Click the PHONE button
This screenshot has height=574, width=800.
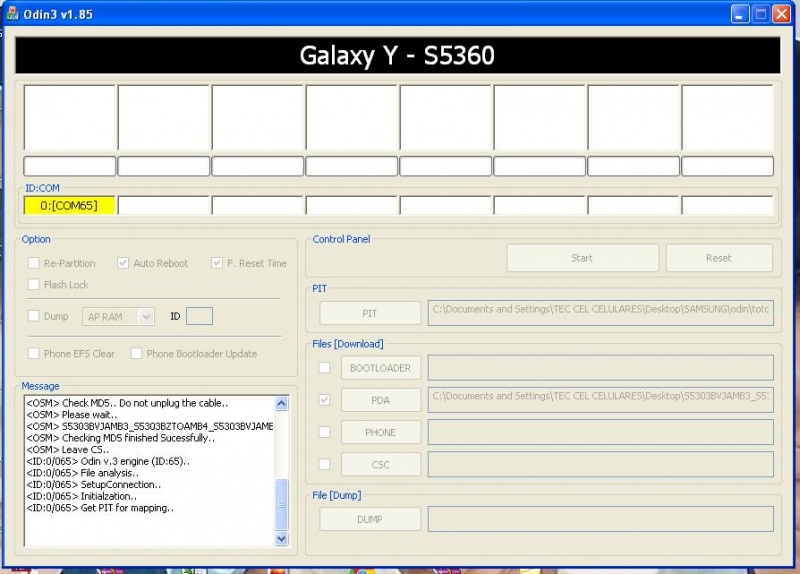(x=381, y=432)
